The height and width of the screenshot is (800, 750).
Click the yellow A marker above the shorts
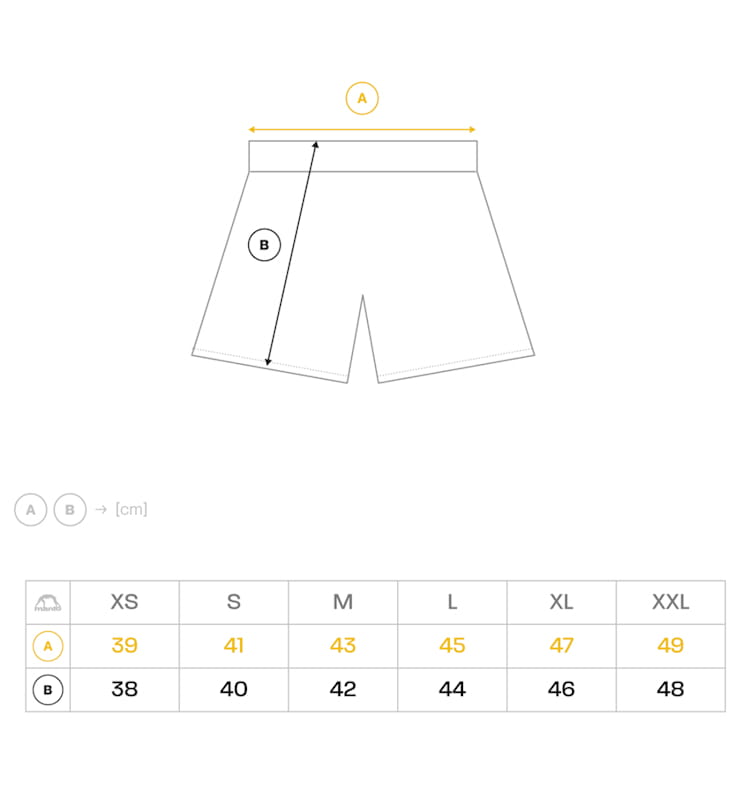362,98
